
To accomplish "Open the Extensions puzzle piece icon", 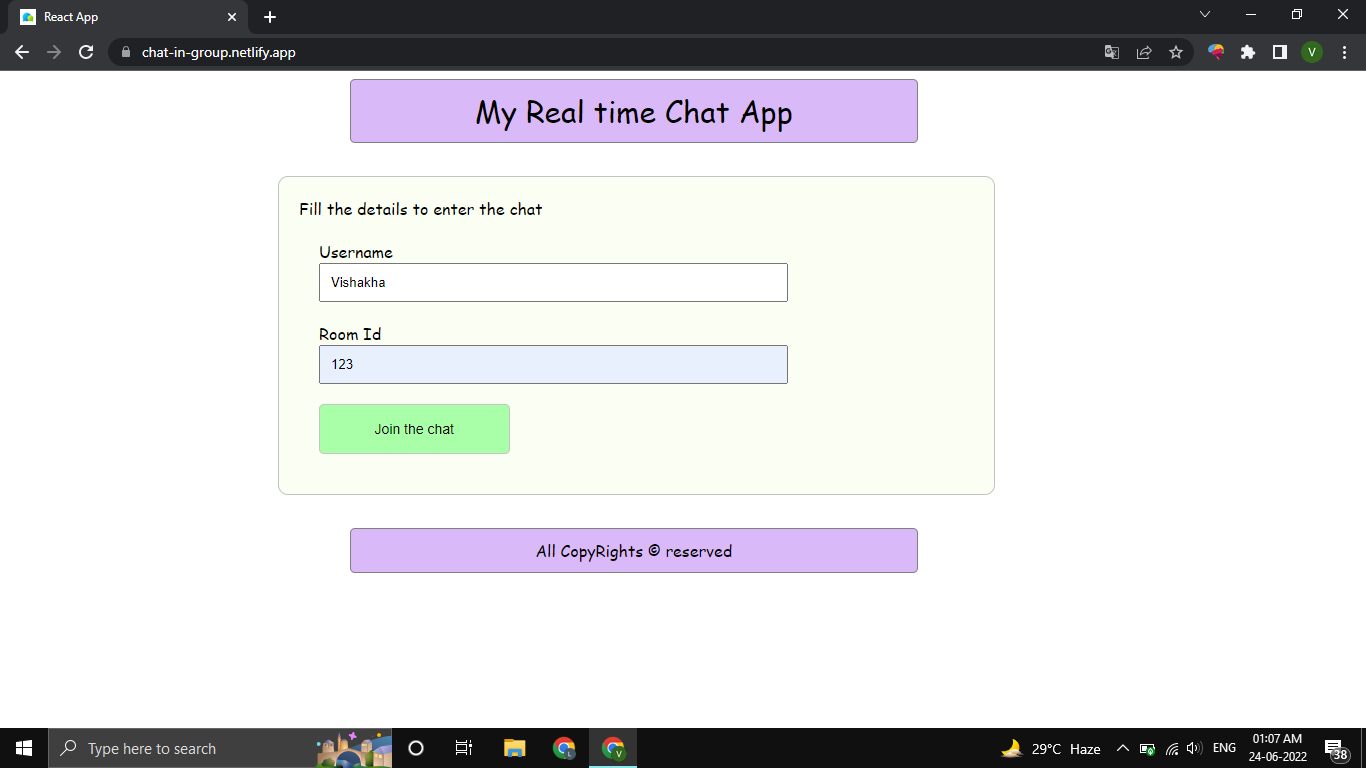I will coord(1248,52).
